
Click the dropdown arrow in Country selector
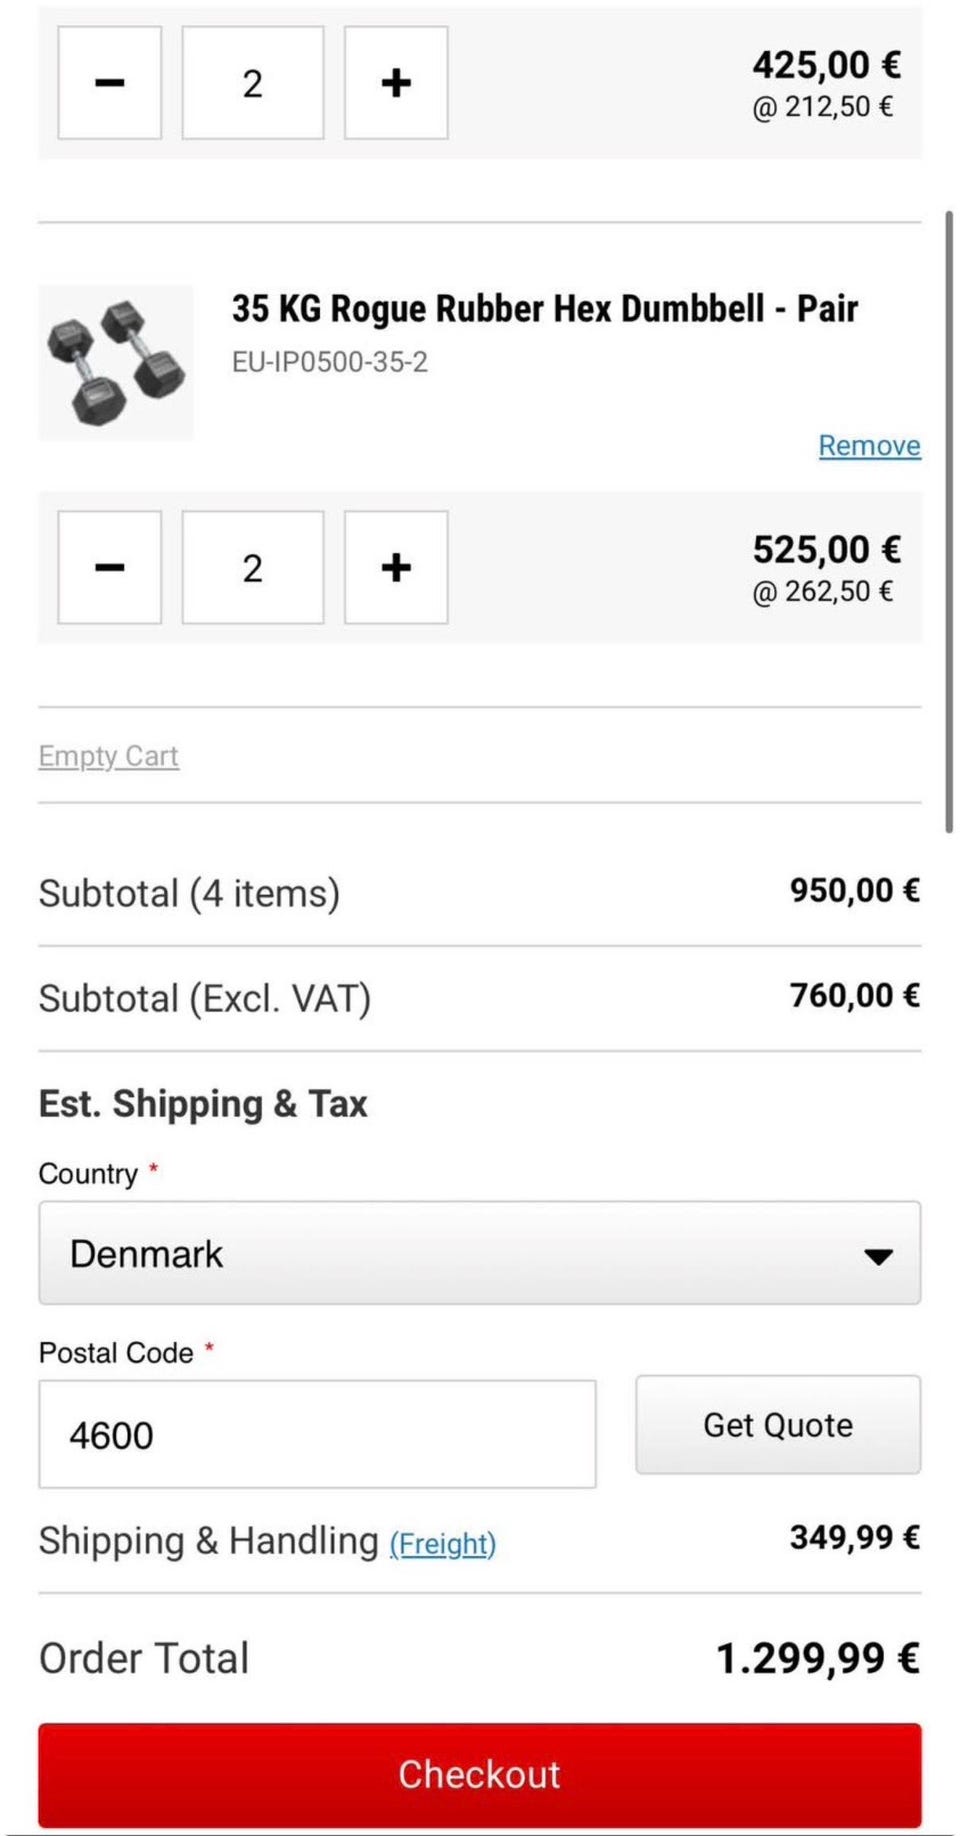pos(878,1256)
